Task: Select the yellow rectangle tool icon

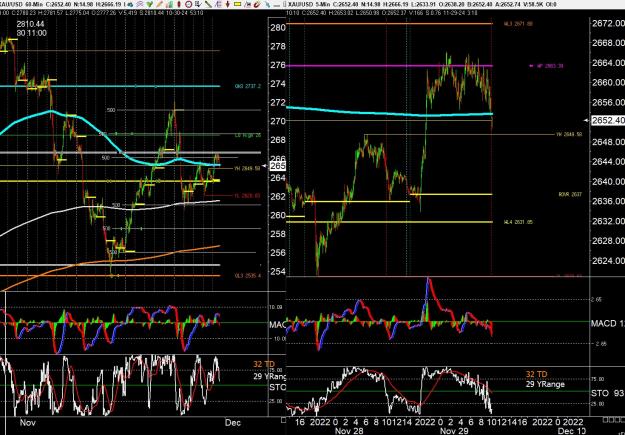Action: [238, 4]
